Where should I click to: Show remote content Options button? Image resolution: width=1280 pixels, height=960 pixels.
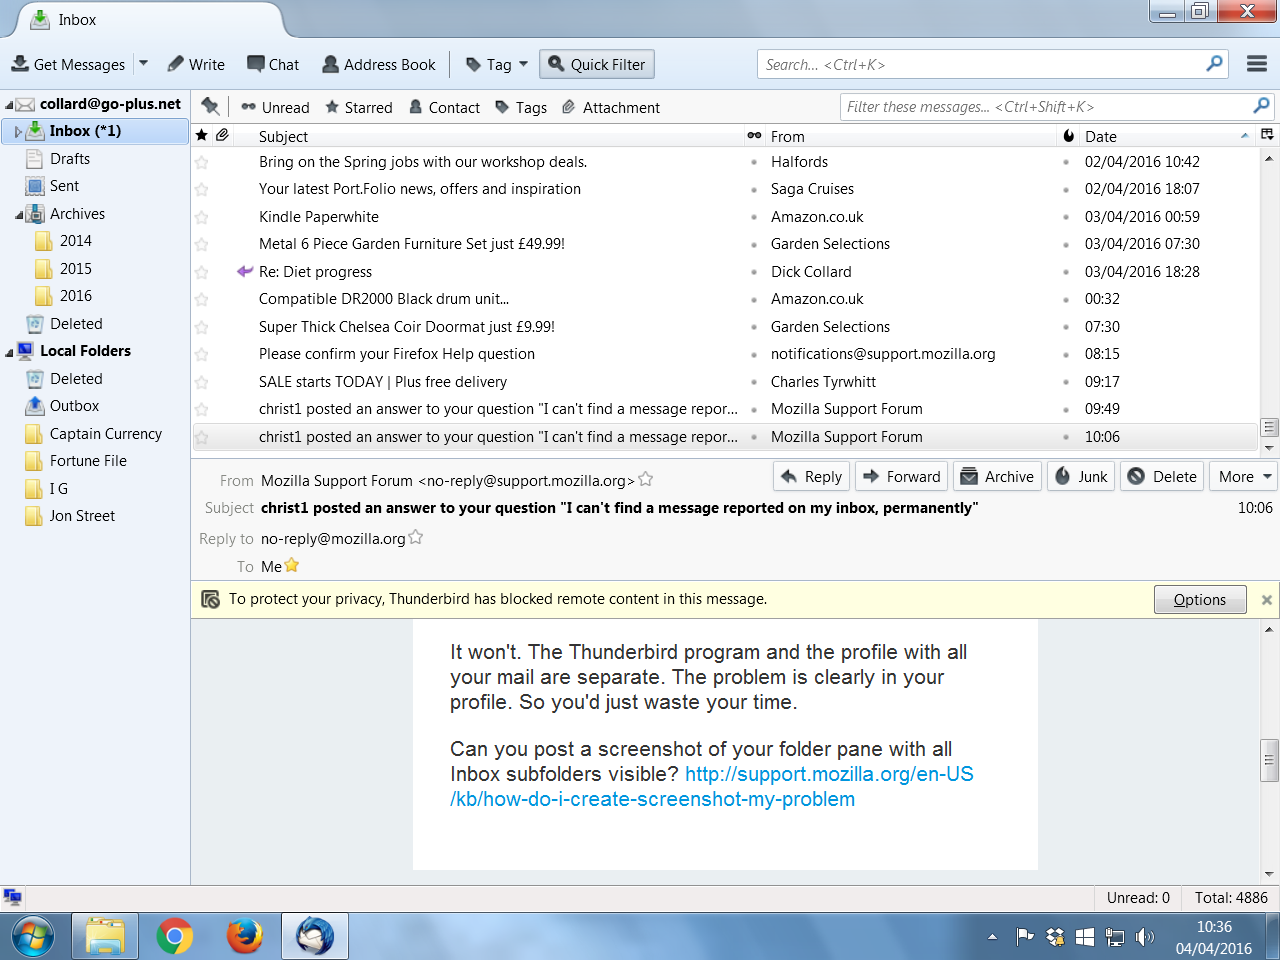click(1200, 599)
